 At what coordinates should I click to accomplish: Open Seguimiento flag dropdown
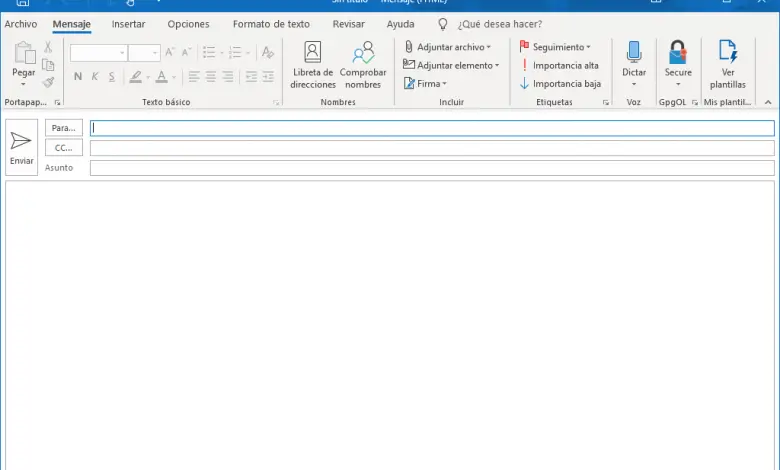pos(555,47)
